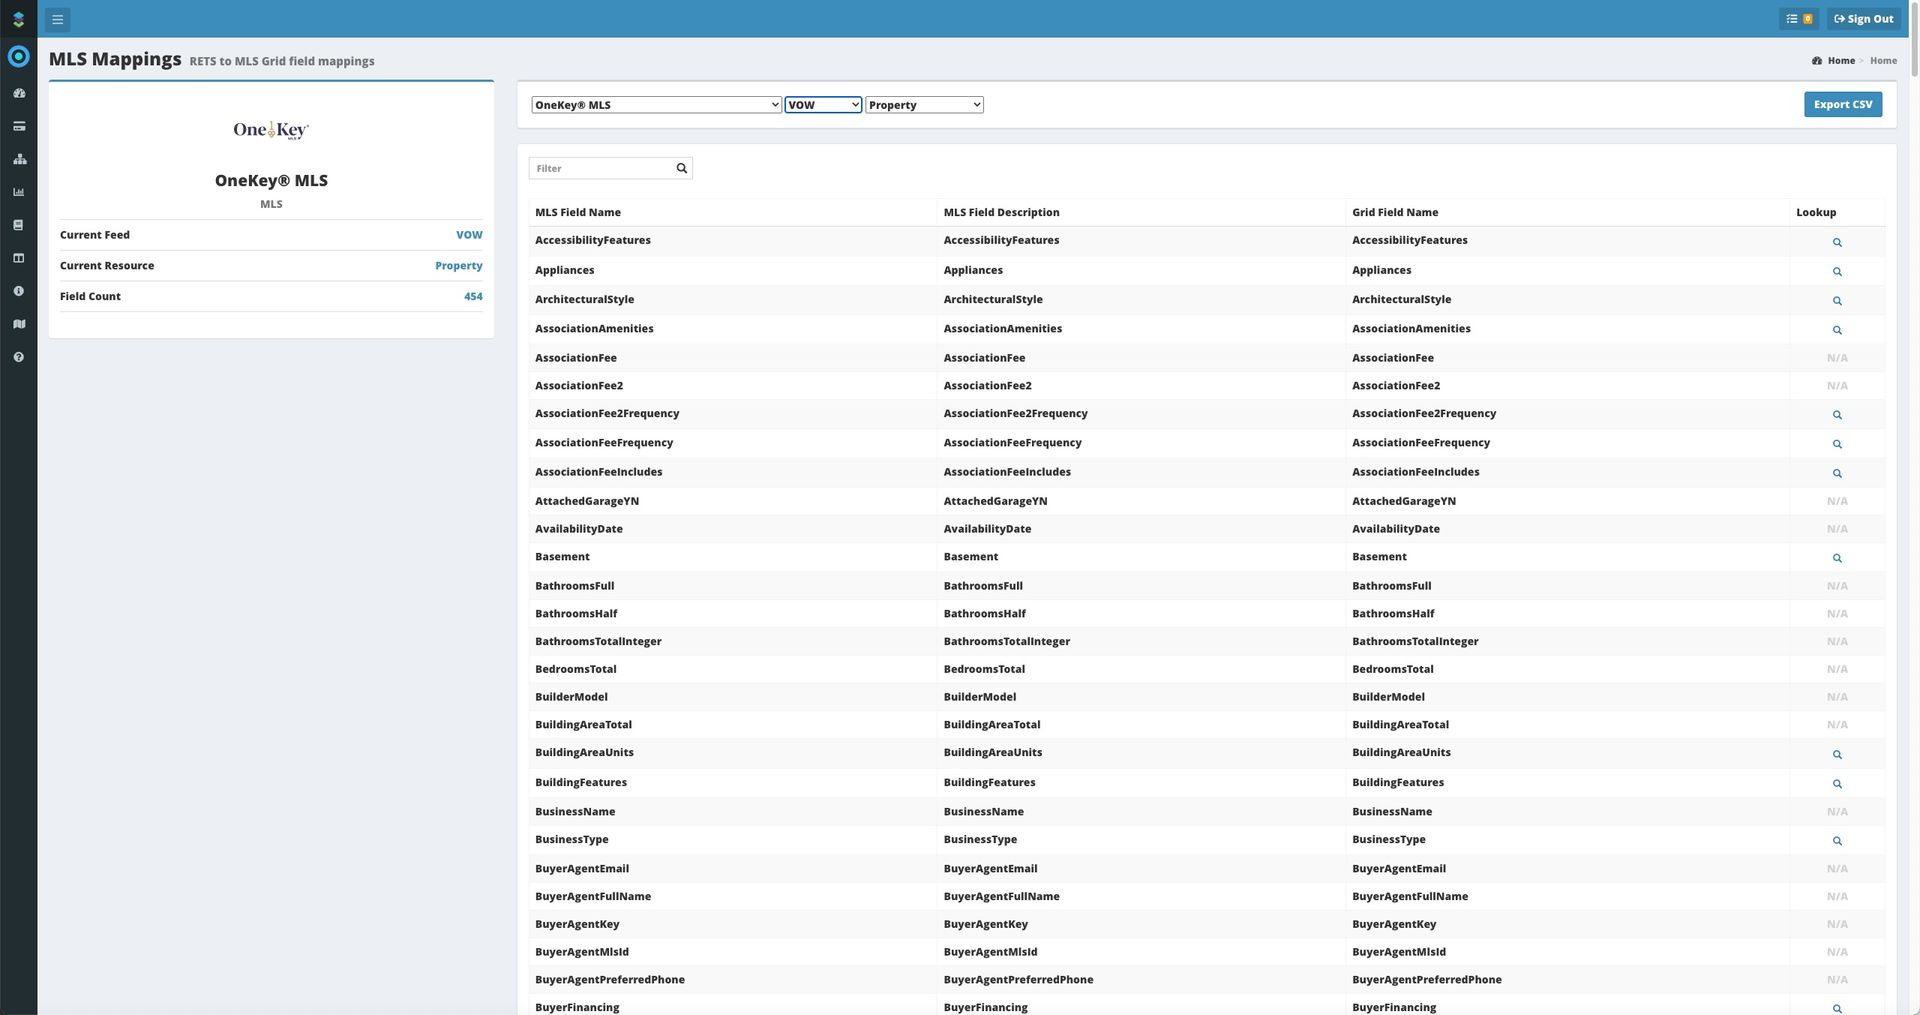The width and height of the screenshot is (1920, 1015).
Task: Click the Sign Out button
Action: pos(1863,19)
